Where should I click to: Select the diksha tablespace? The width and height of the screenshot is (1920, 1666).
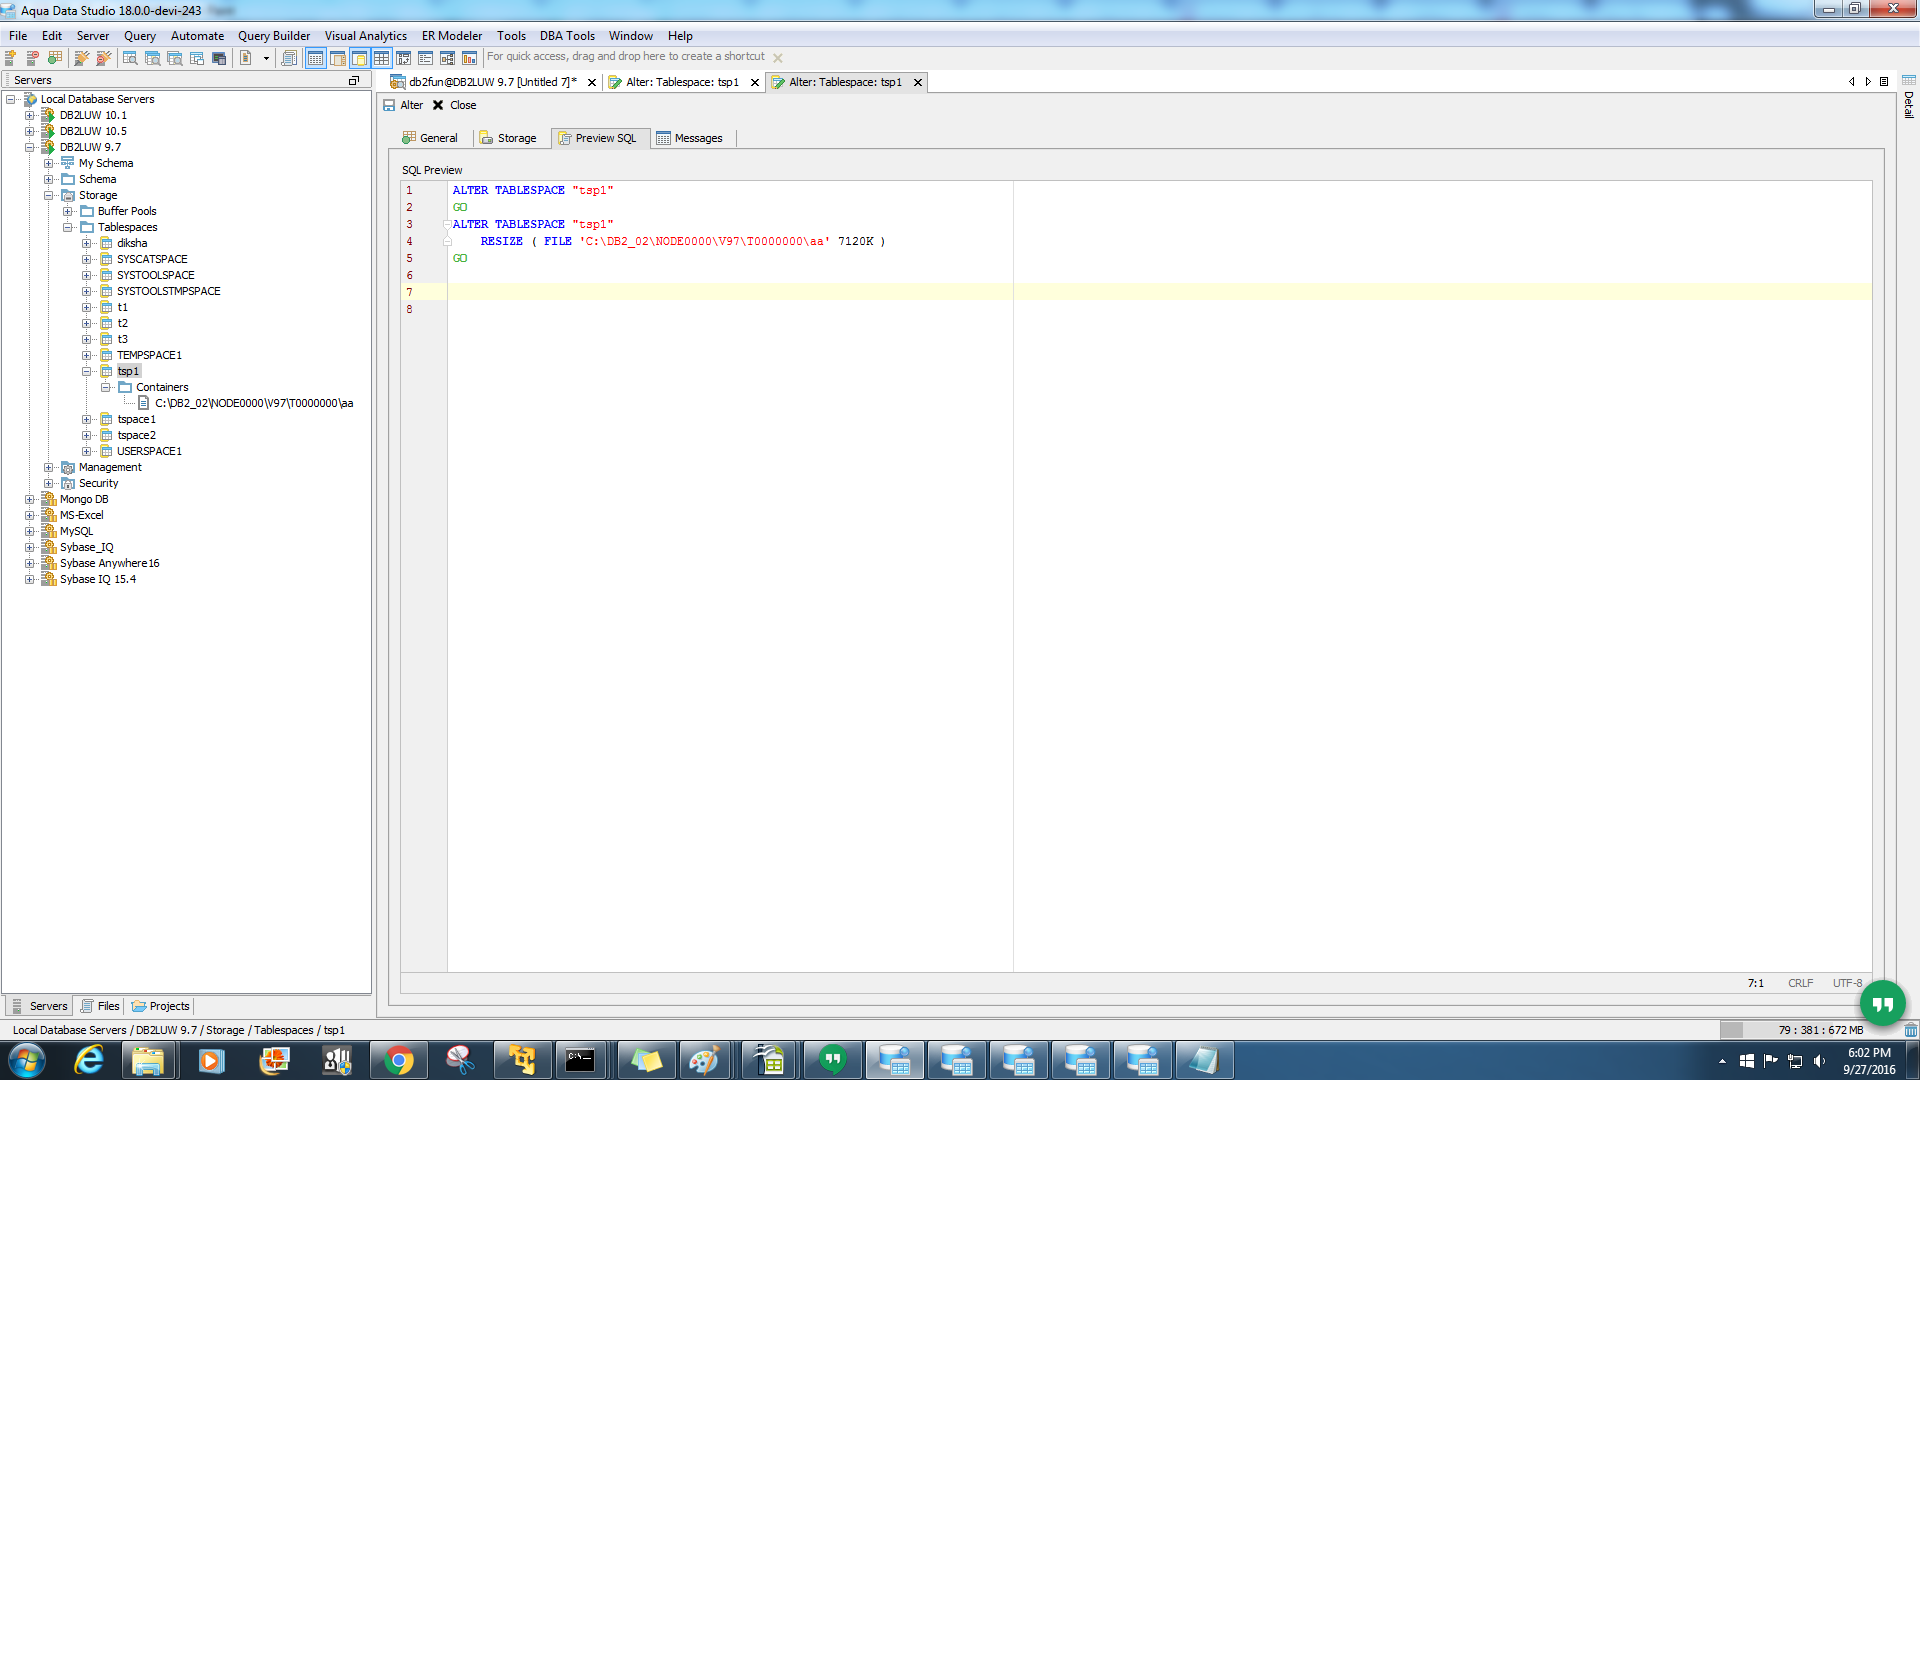[x=132, y=243]
